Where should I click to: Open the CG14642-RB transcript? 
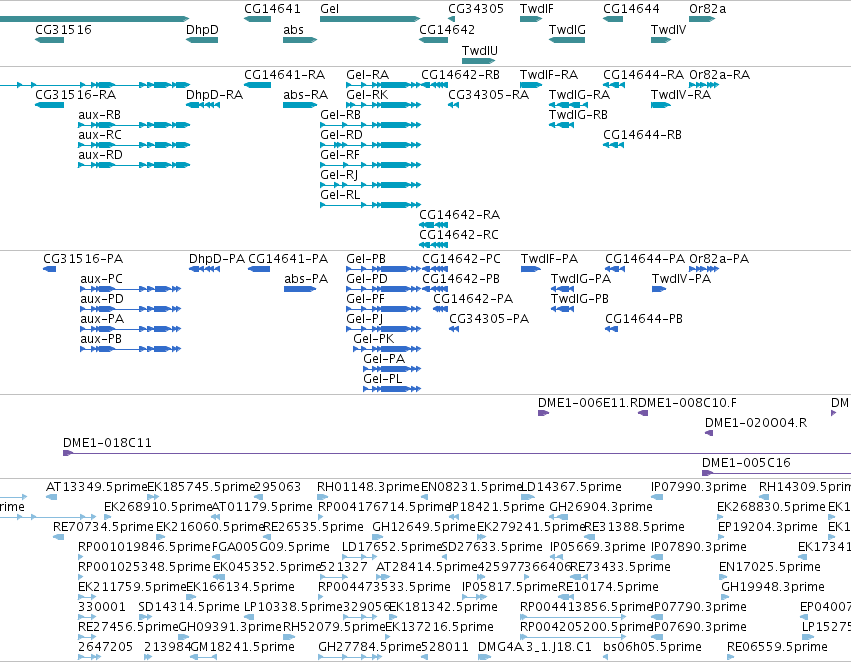434,85
